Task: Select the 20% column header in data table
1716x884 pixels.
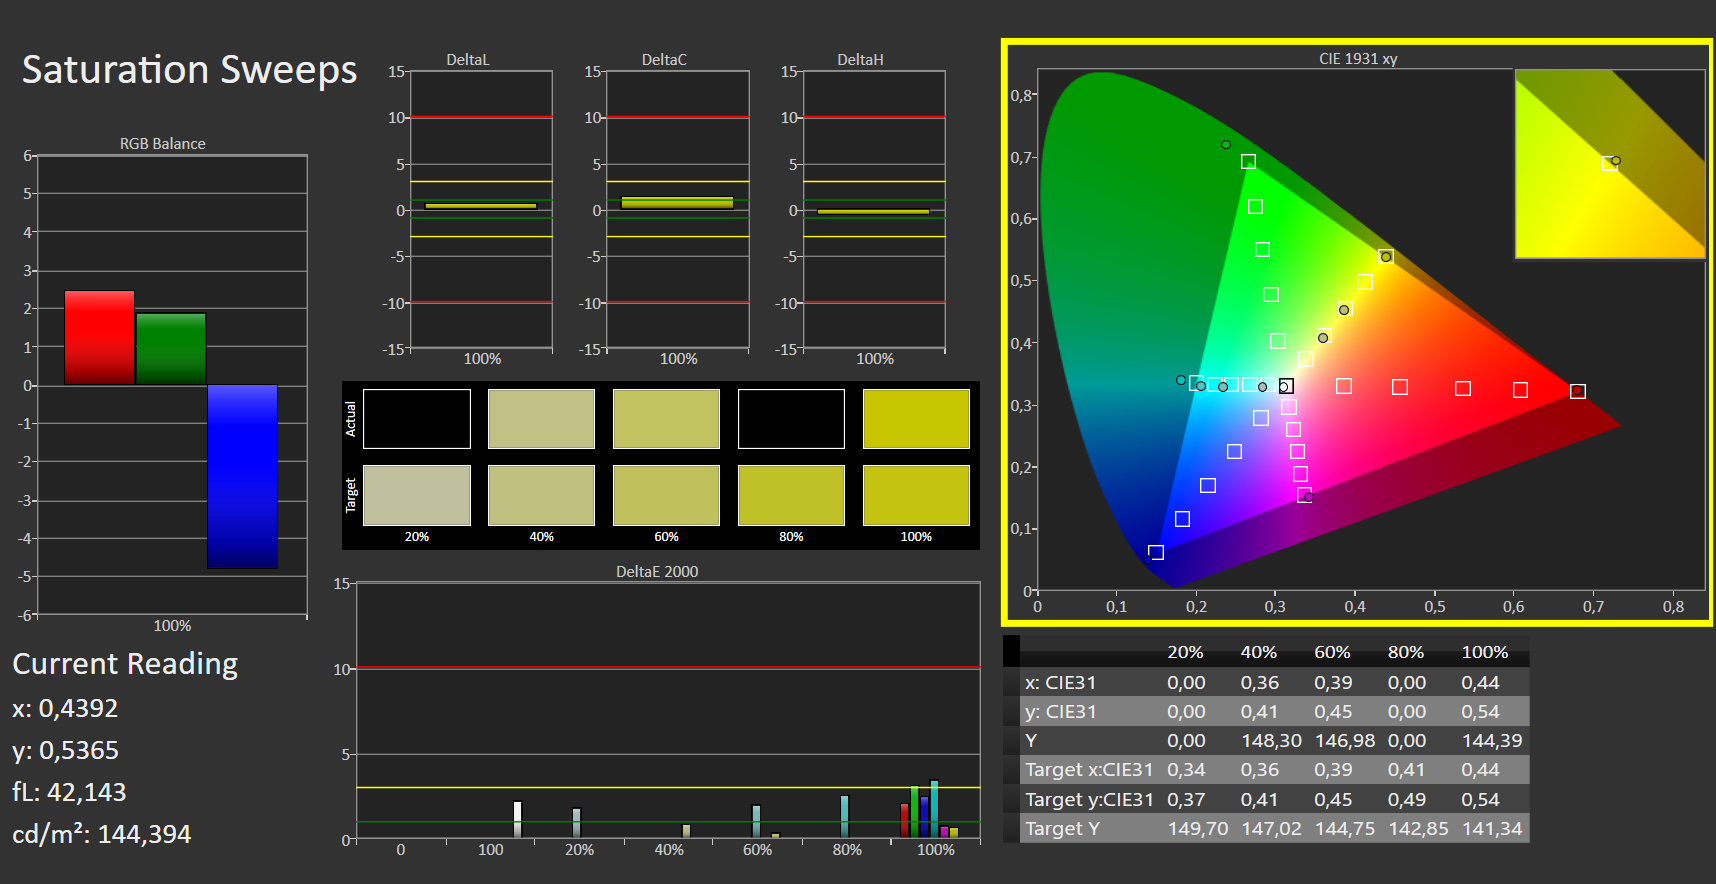Action: (1185, 652)
